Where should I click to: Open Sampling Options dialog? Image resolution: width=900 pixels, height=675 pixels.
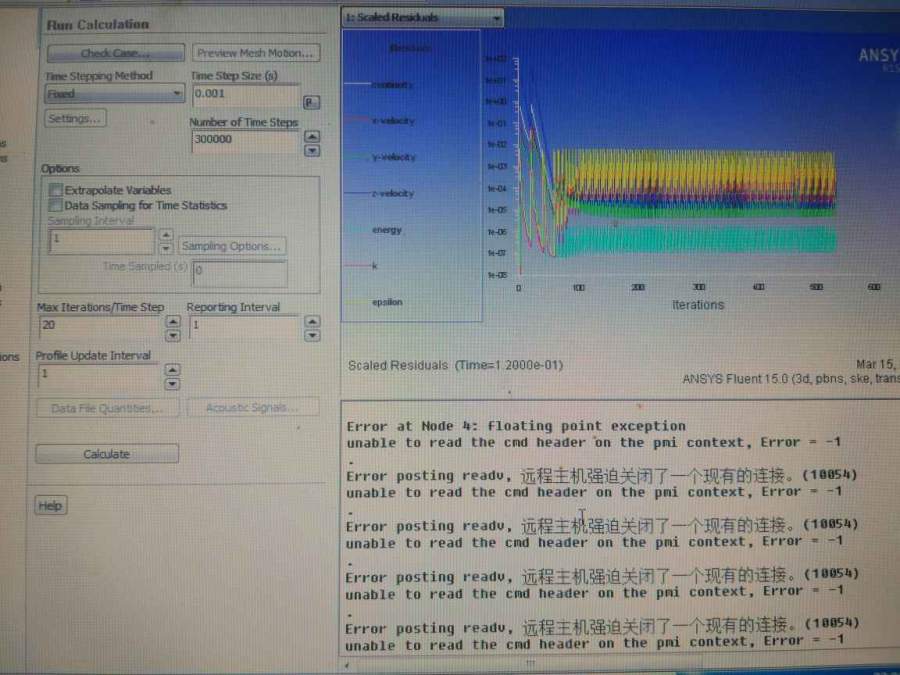click(x=232, y=246)
